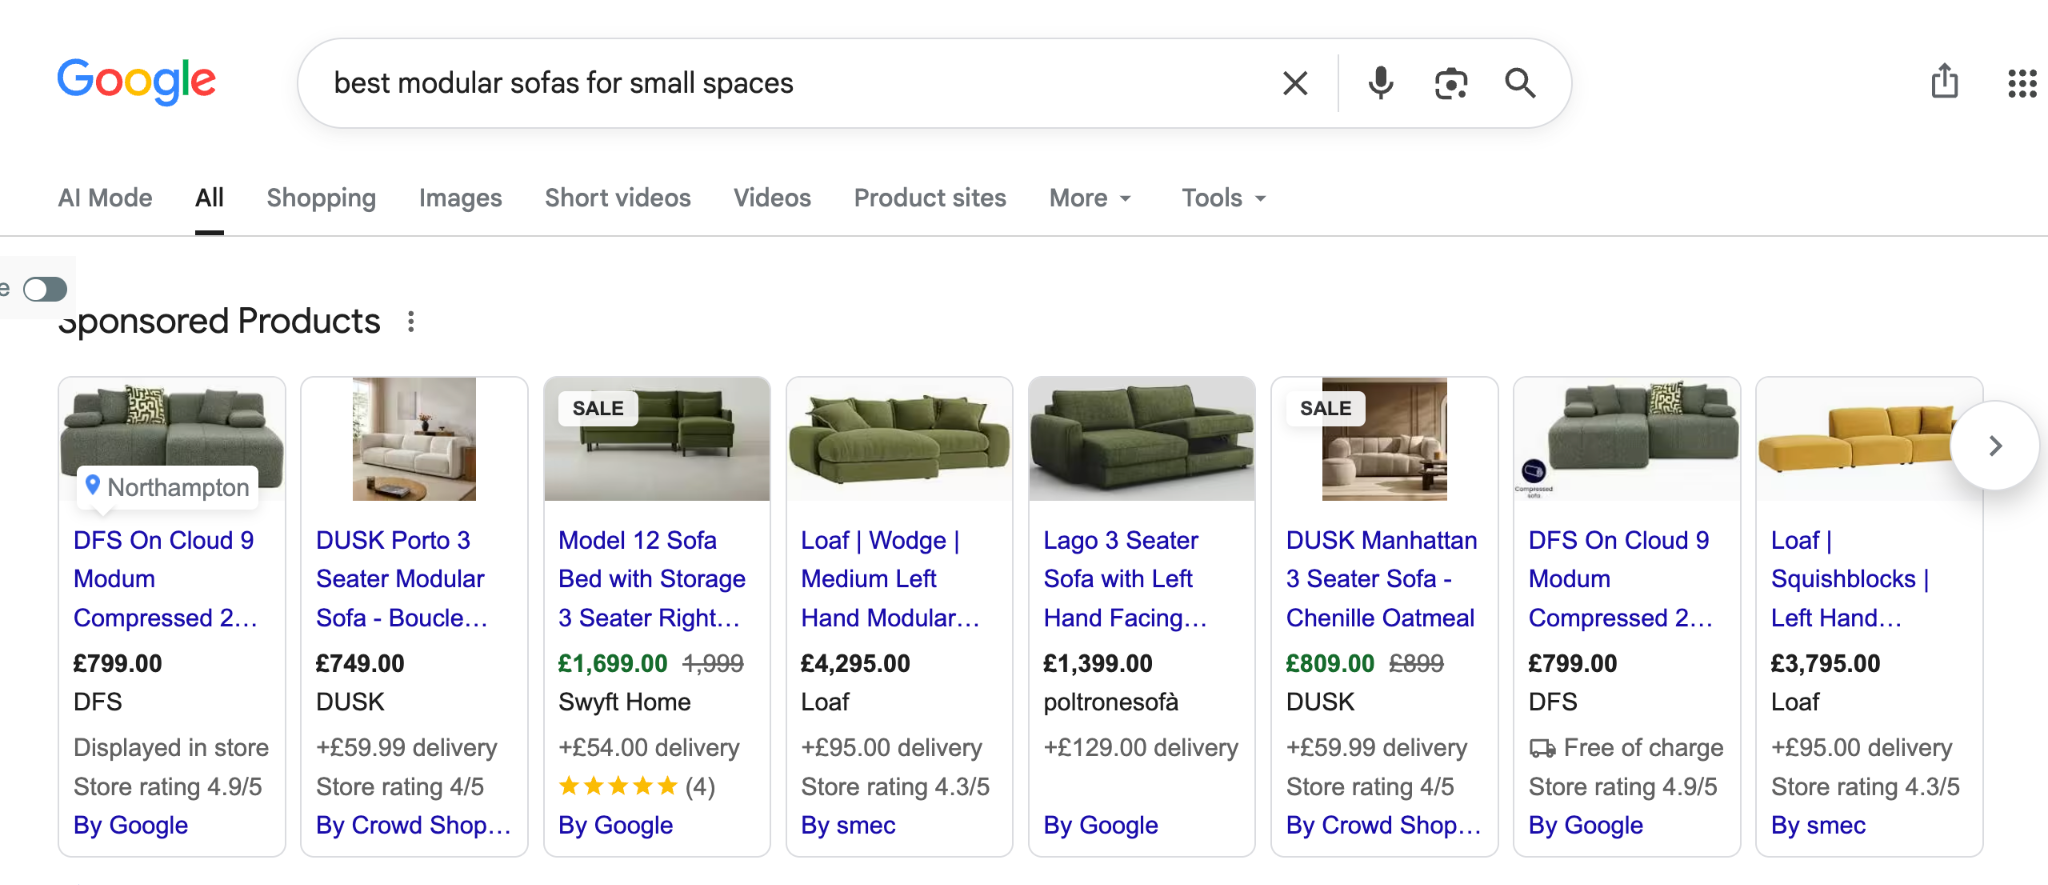Click 'Displayed in store' text
The width and height of the screenshot is (2048, 885).
tap(171, 748)
